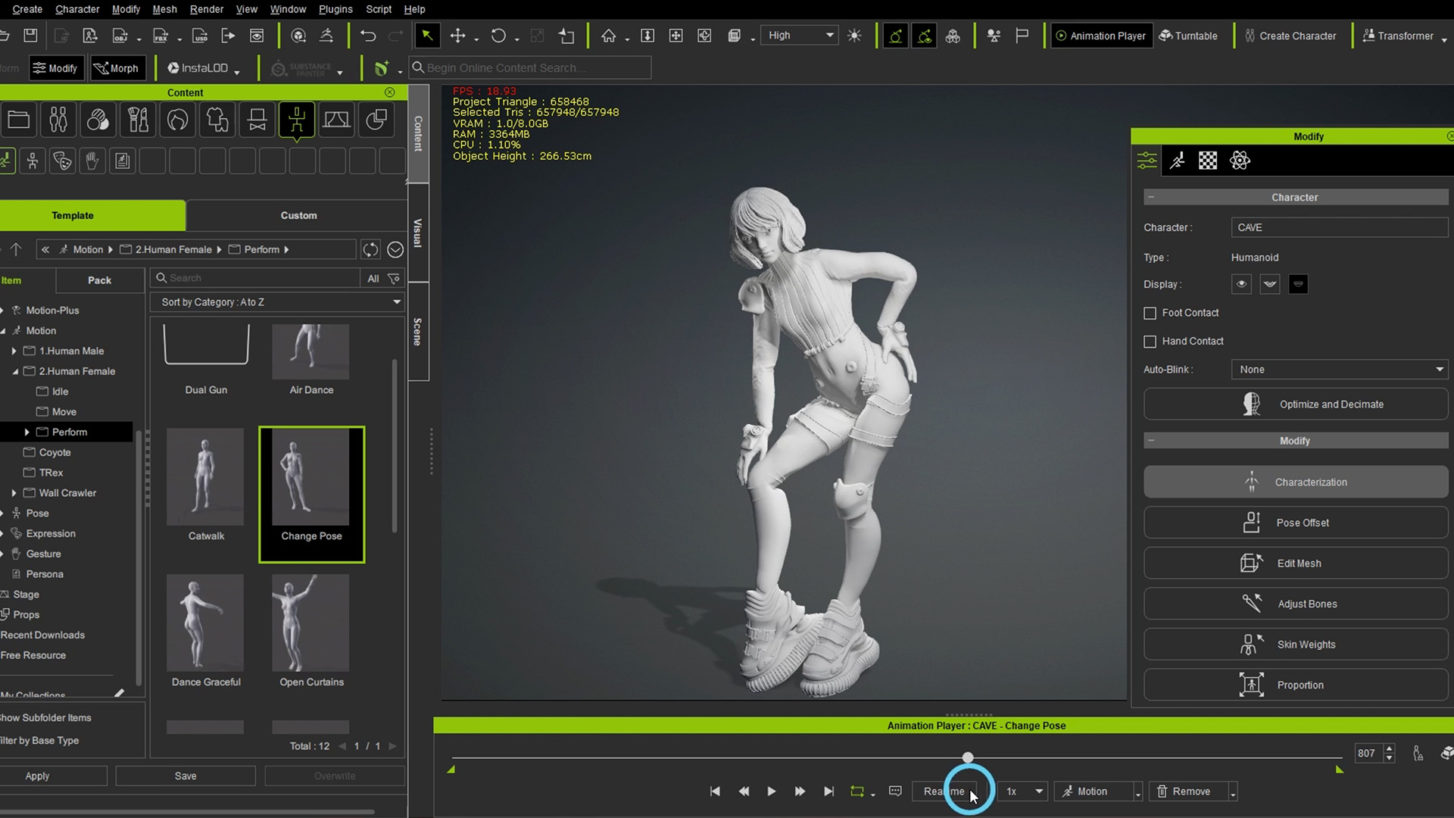The height and width of the screenshot is (818, 1454).
Task: Open the Auto-Blink dropdown
Action: [1339, 369]
